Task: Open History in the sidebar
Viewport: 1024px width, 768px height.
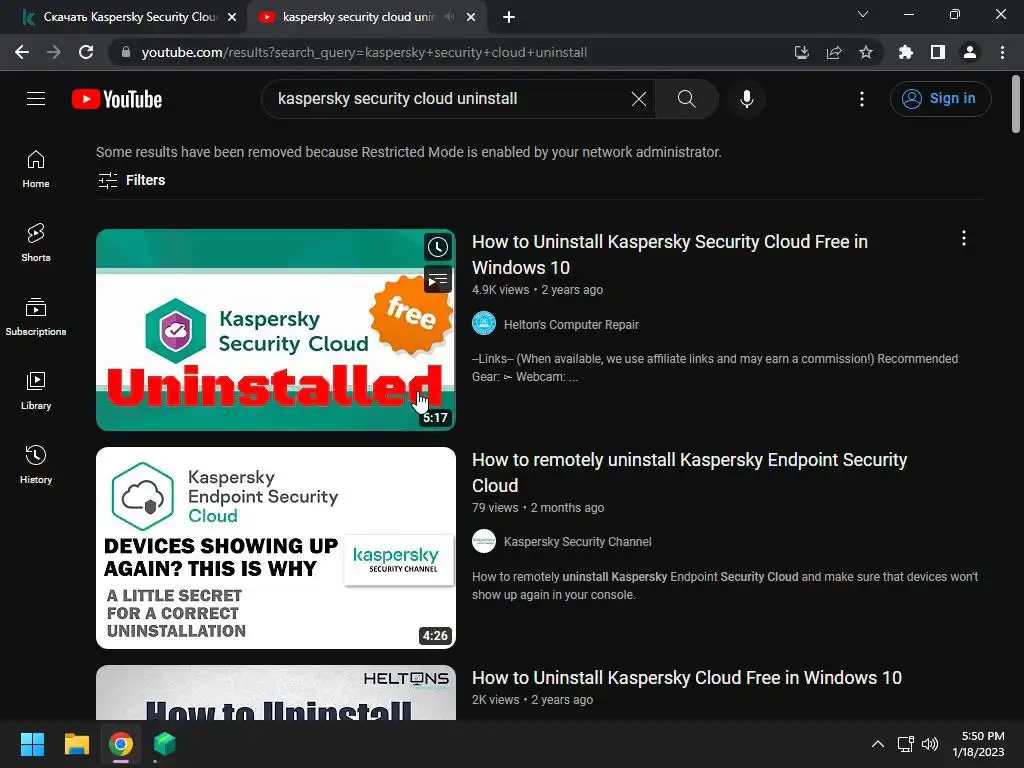Action: tap(36, 464)
